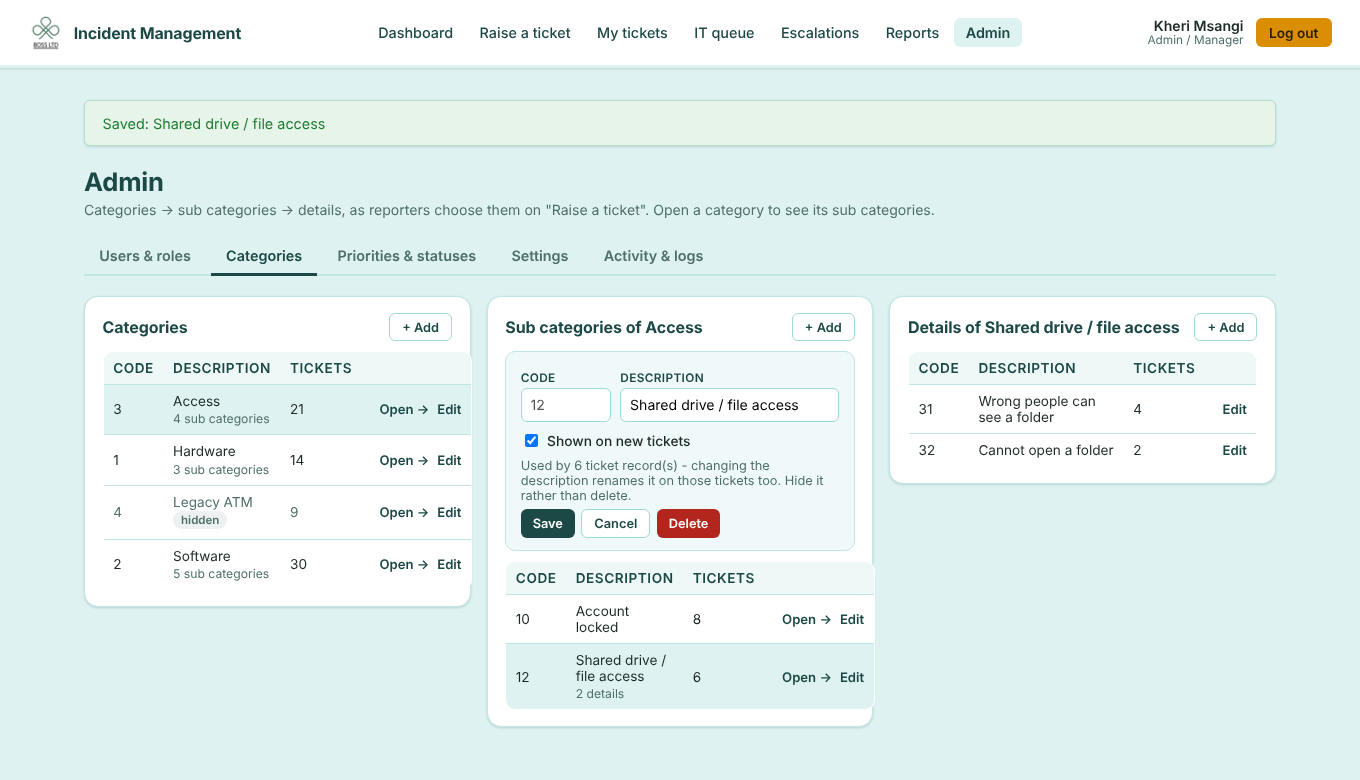Image resolution: width=1360 pixels, height=780 pixels.
Task: Click the Code field containing 12
Action: pos(566,405)
